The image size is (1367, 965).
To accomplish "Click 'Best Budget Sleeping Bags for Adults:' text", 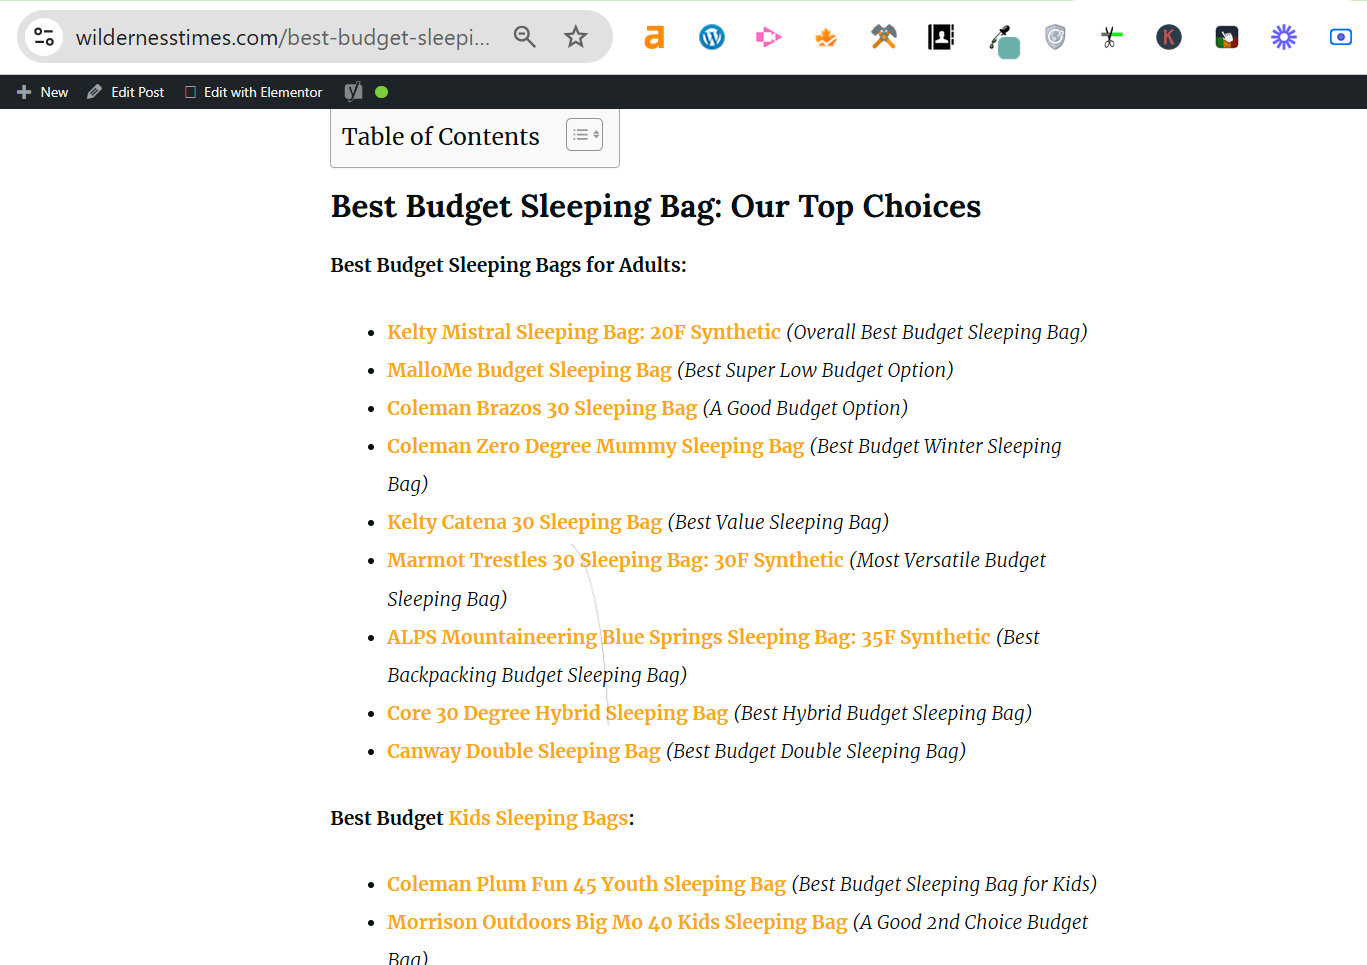I will 509,265.
